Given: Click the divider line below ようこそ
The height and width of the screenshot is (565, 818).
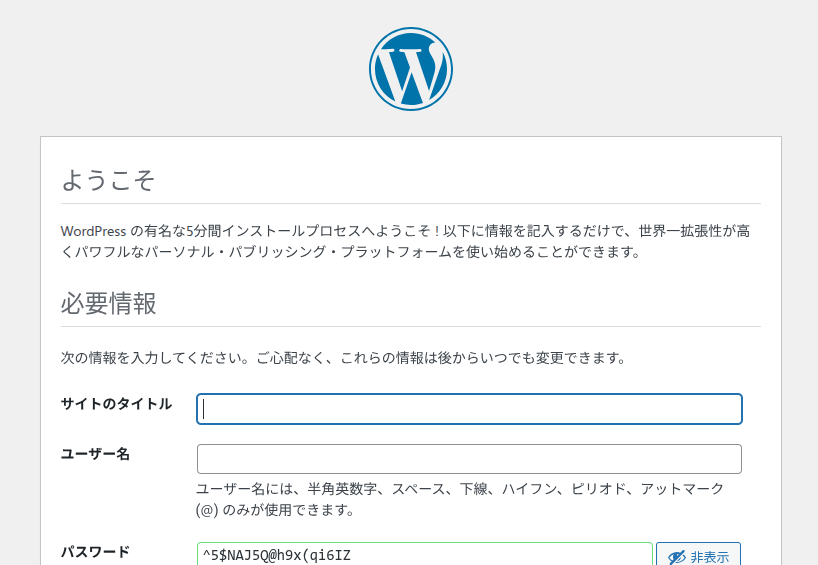Looking at the screenshot, I should 411,203.
